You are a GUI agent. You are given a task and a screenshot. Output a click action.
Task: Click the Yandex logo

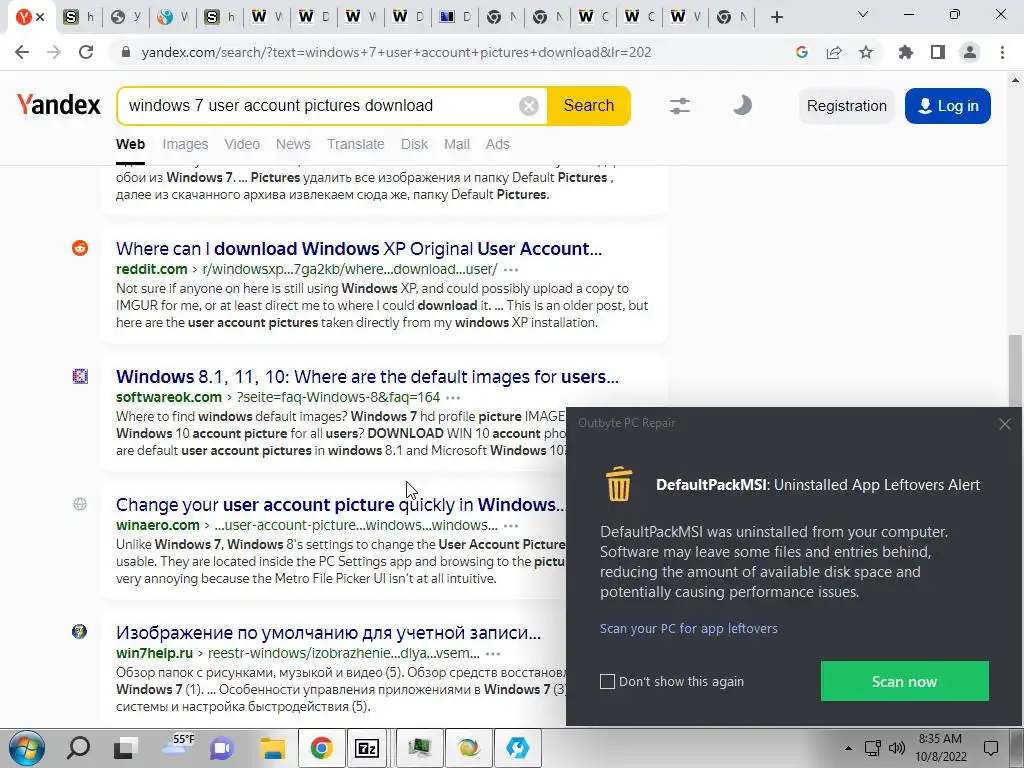tap(59, 104)
